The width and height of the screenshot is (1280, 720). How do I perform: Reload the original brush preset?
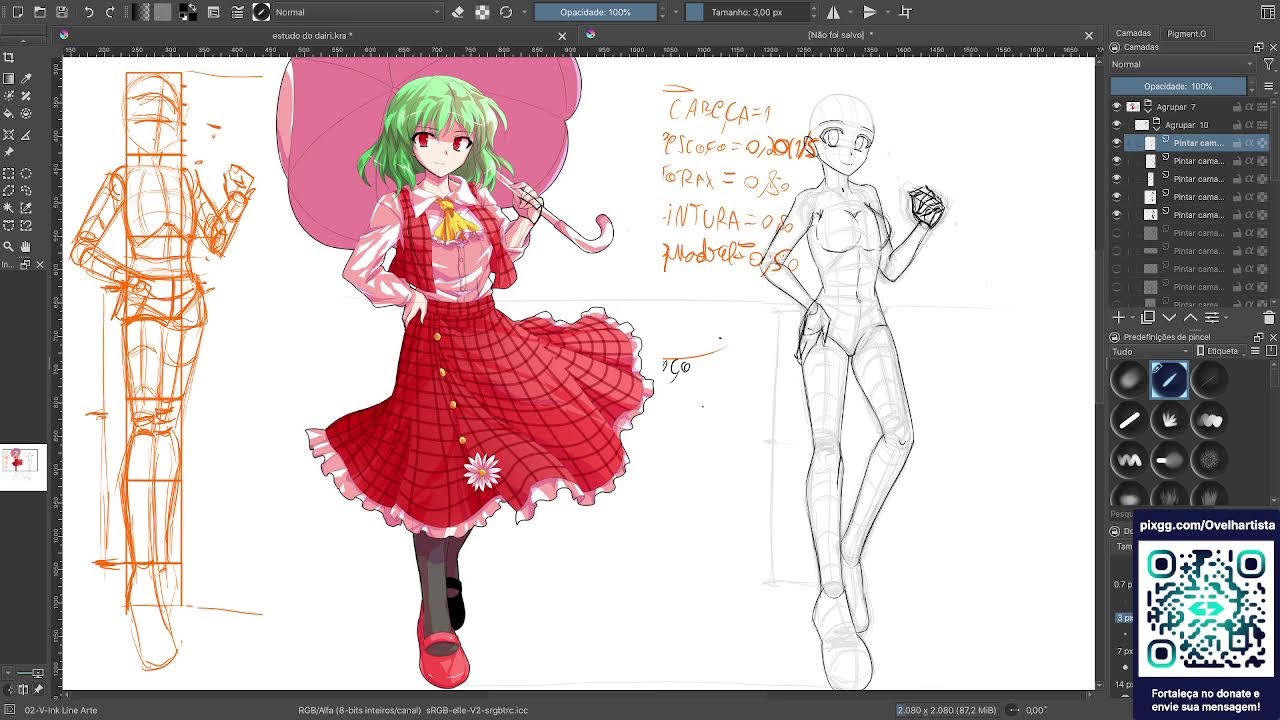coord(506,12)
